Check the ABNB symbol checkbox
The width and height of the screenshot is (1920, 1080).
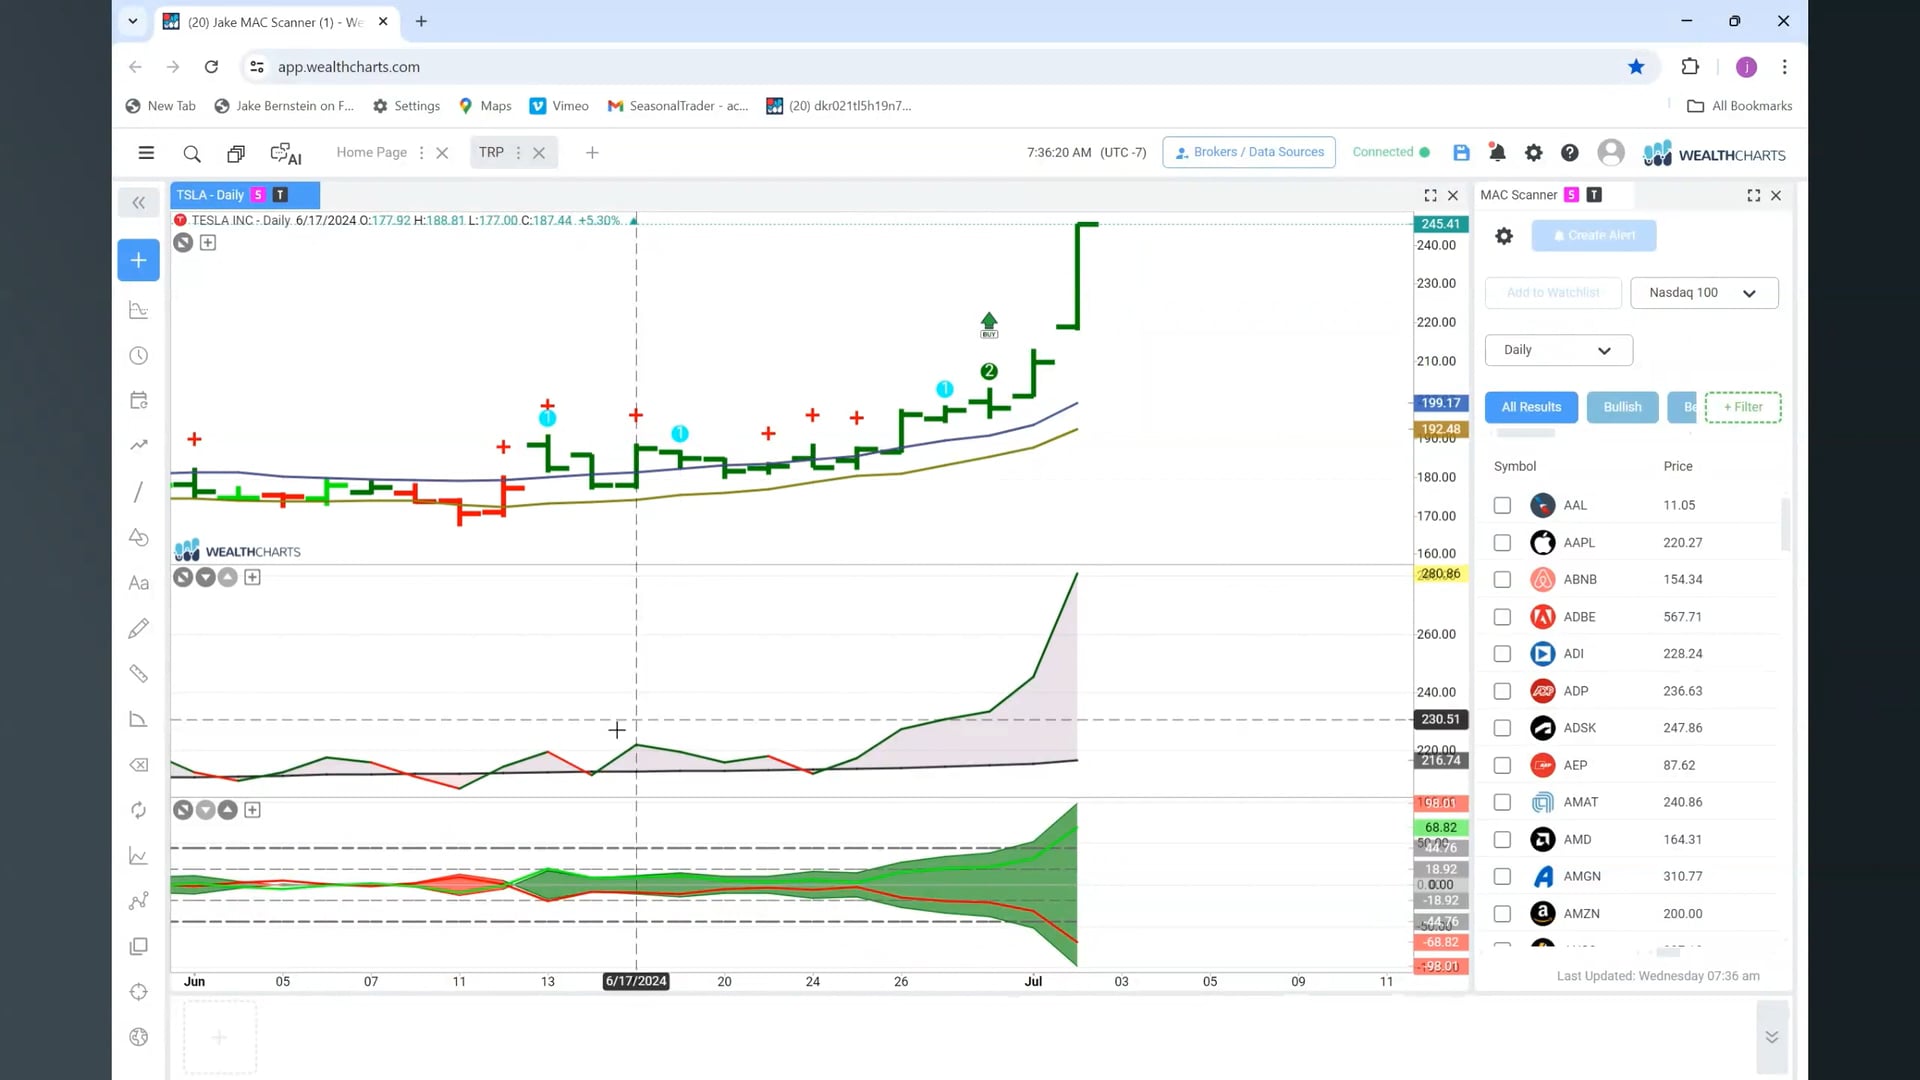[x=1502, y=580]
